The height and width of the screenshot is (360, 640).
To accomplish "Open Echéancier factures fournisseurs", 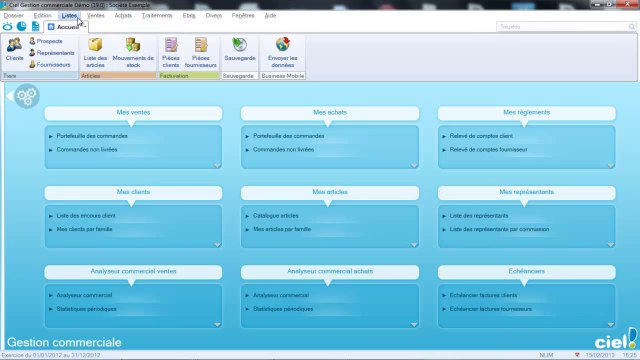I will click(491, 309).
